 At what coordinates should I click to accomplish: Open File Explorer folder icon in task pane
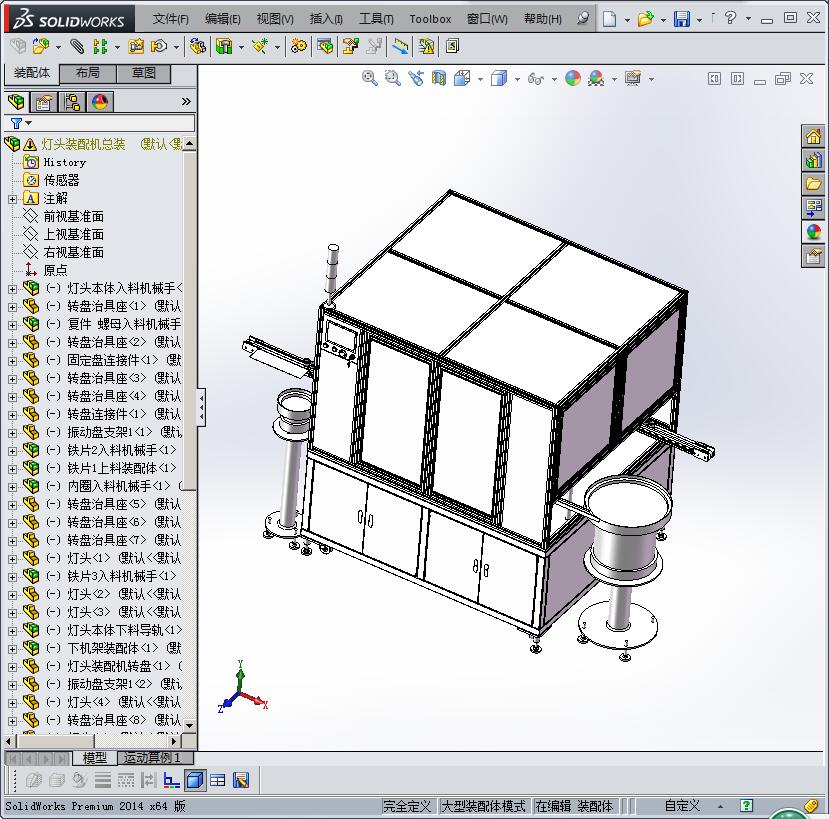[813, 184]
